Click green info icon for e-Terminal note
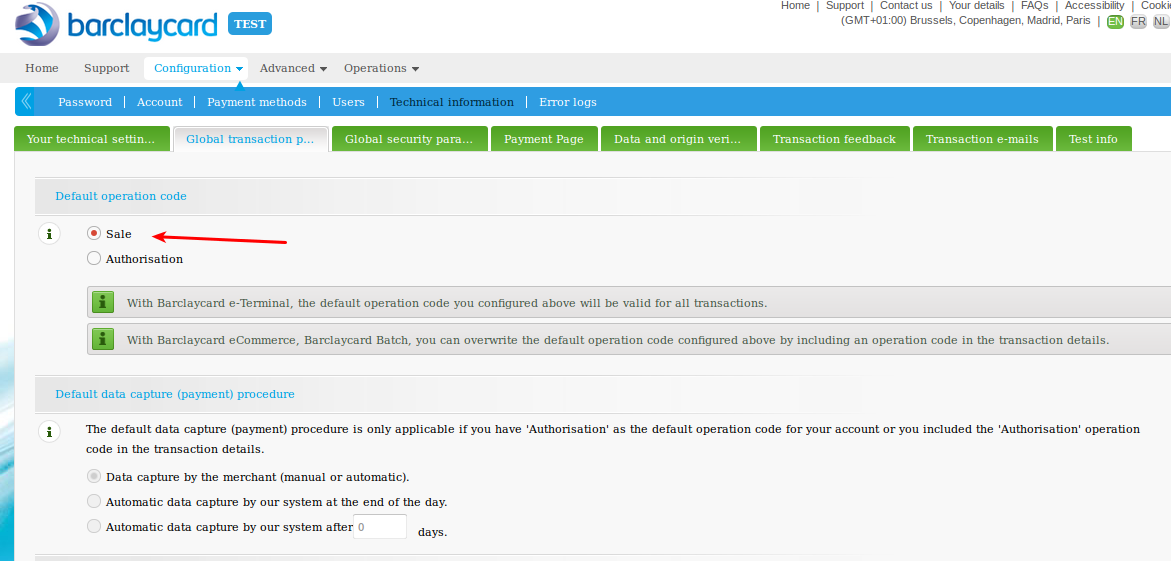 pyautogui.click(x=102, y=302)
